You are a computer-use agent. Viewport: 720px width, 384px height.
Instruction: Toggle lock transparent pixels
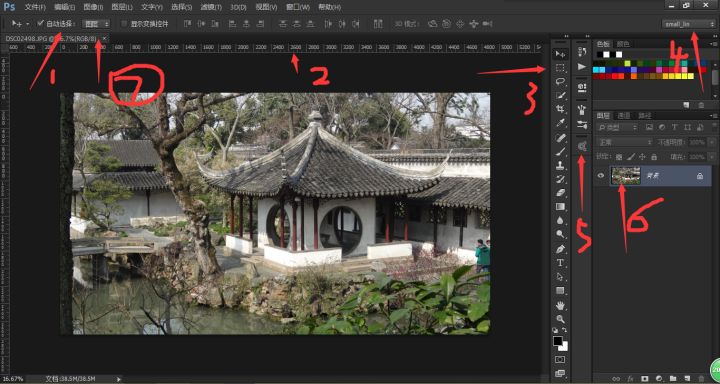pyautogui.click(x=619, y=157)
